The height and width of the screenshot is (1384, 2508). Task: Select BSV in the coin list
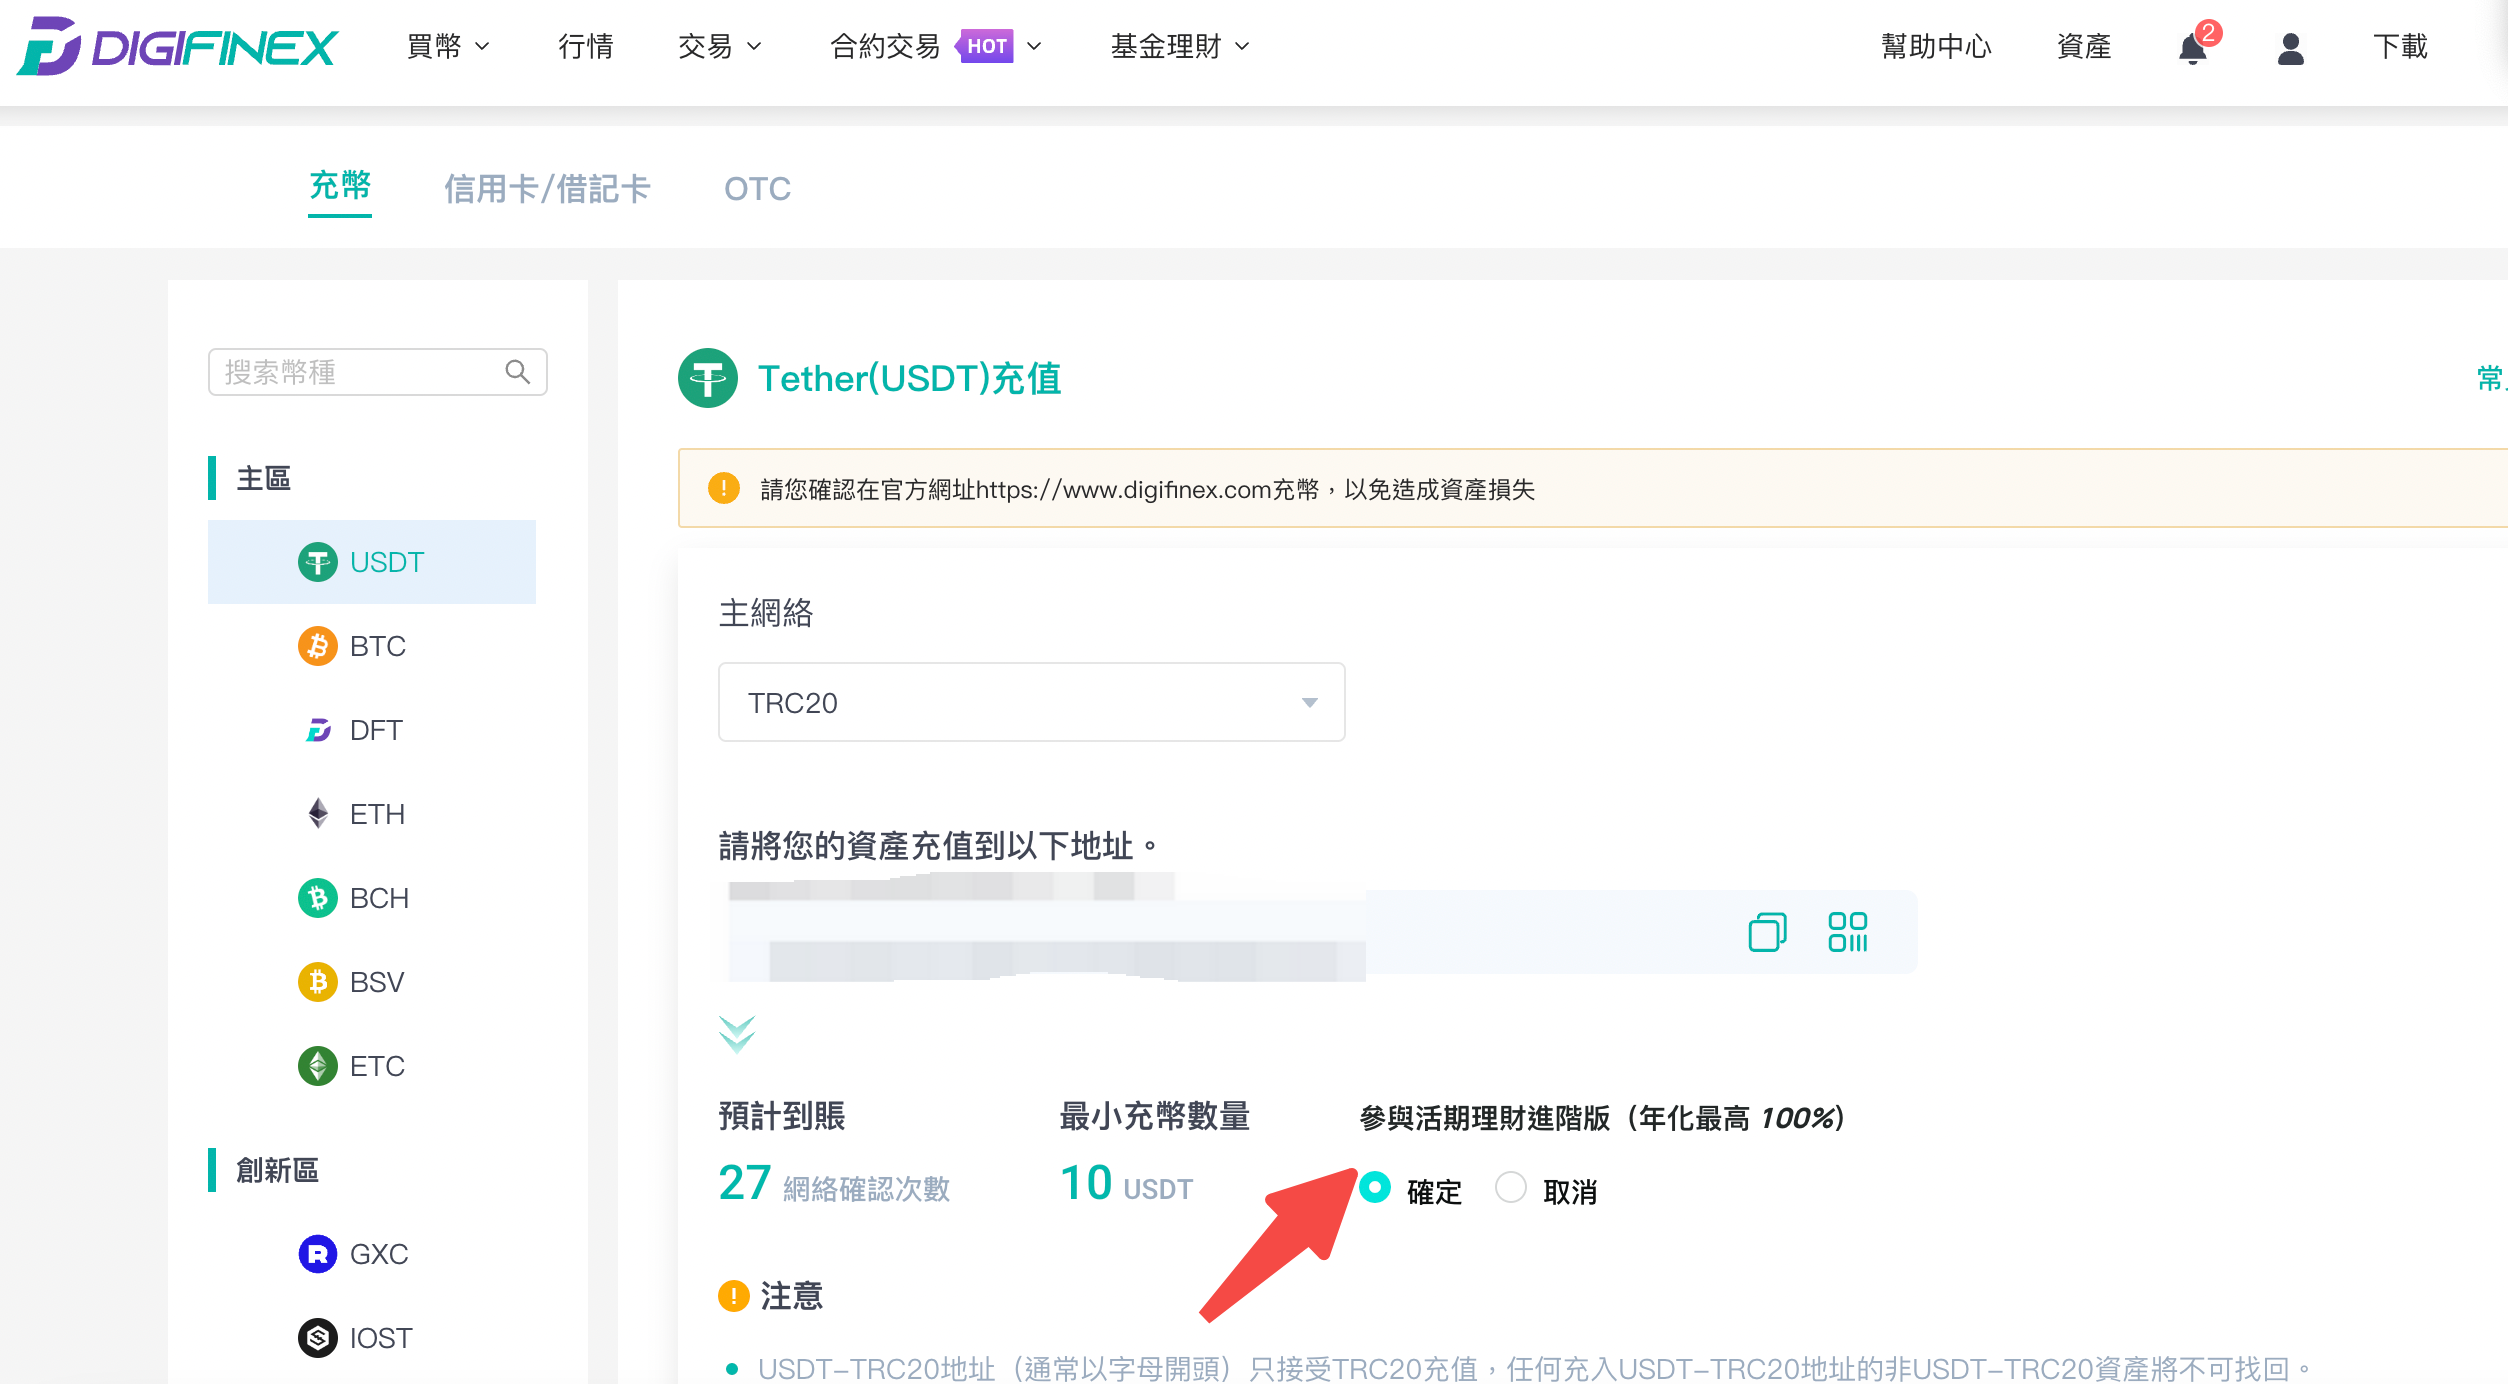tap(372, 982)
